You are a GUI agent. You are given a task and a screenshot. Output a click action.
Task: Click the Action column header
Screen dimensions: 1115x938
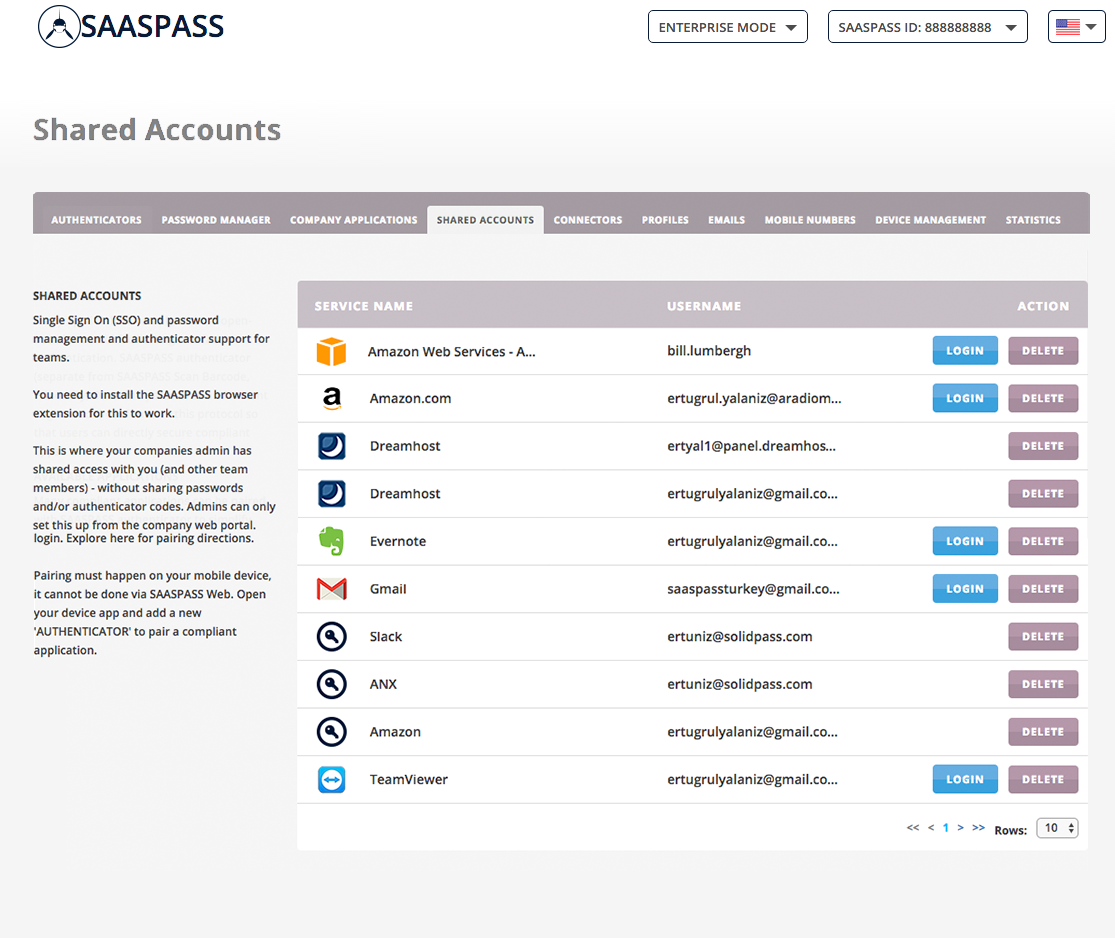pos(1043,307)
